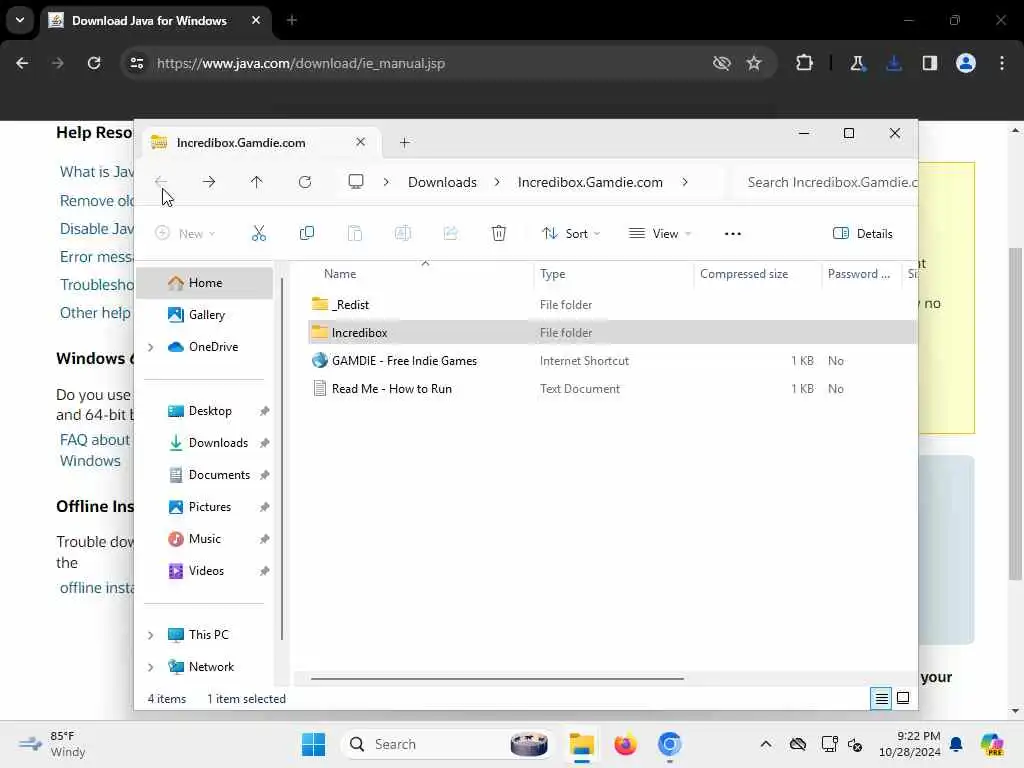This screenshot has height=768, width=1024.
Task: Open browser Extensions puzzle icon
Action: pyautogui.click(x=804, y=63)
